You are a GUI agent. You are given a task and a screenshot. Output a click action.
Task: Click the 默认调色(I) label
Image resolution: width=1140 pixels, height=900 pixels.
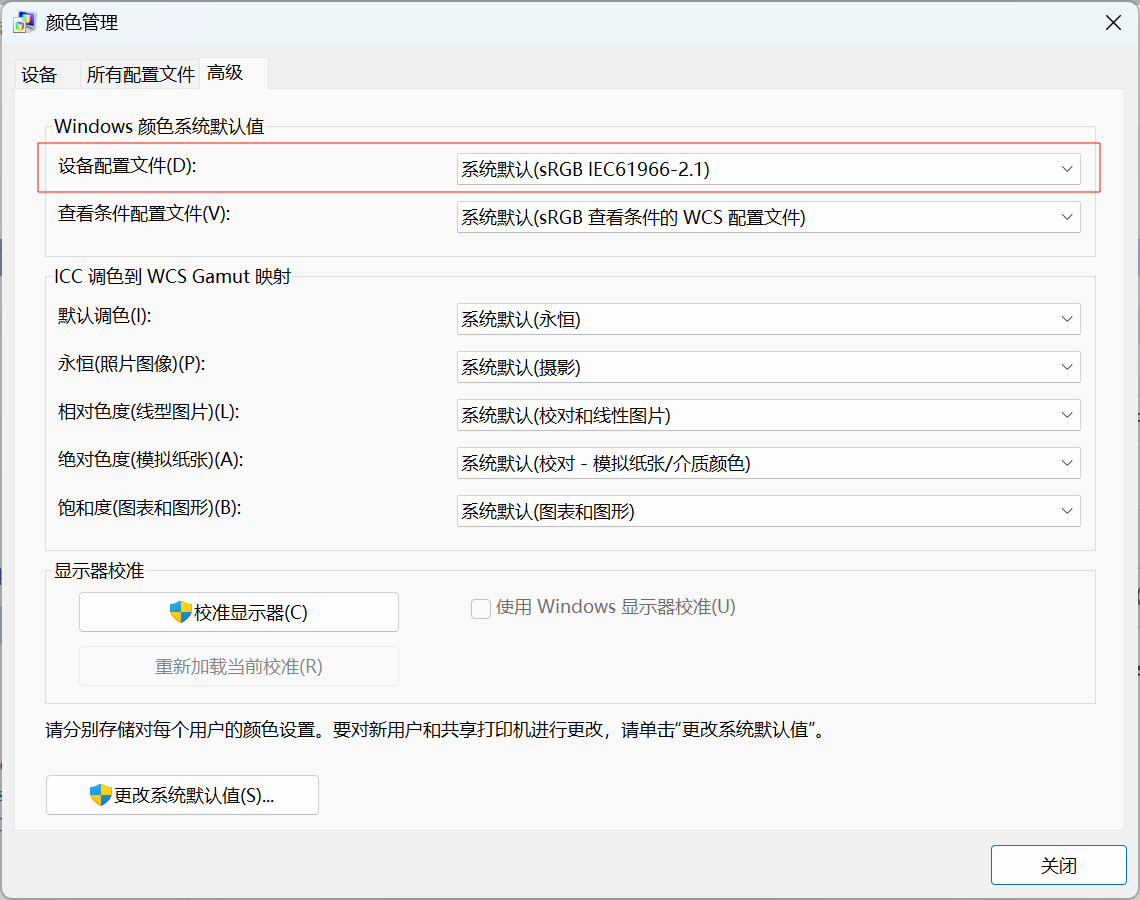105,316
